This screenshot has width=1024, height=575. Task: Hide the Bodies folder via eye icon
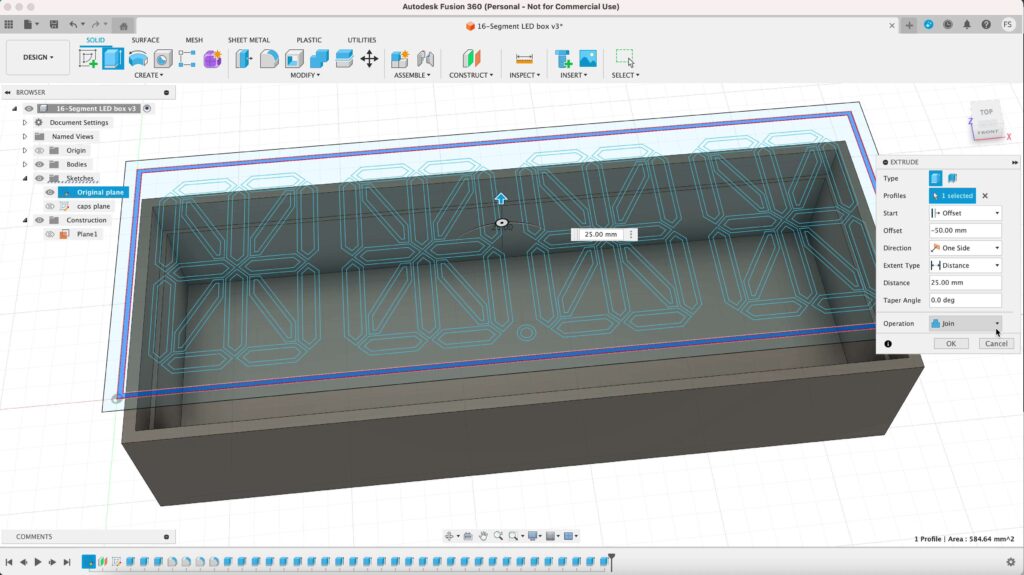tap(40, 164)
